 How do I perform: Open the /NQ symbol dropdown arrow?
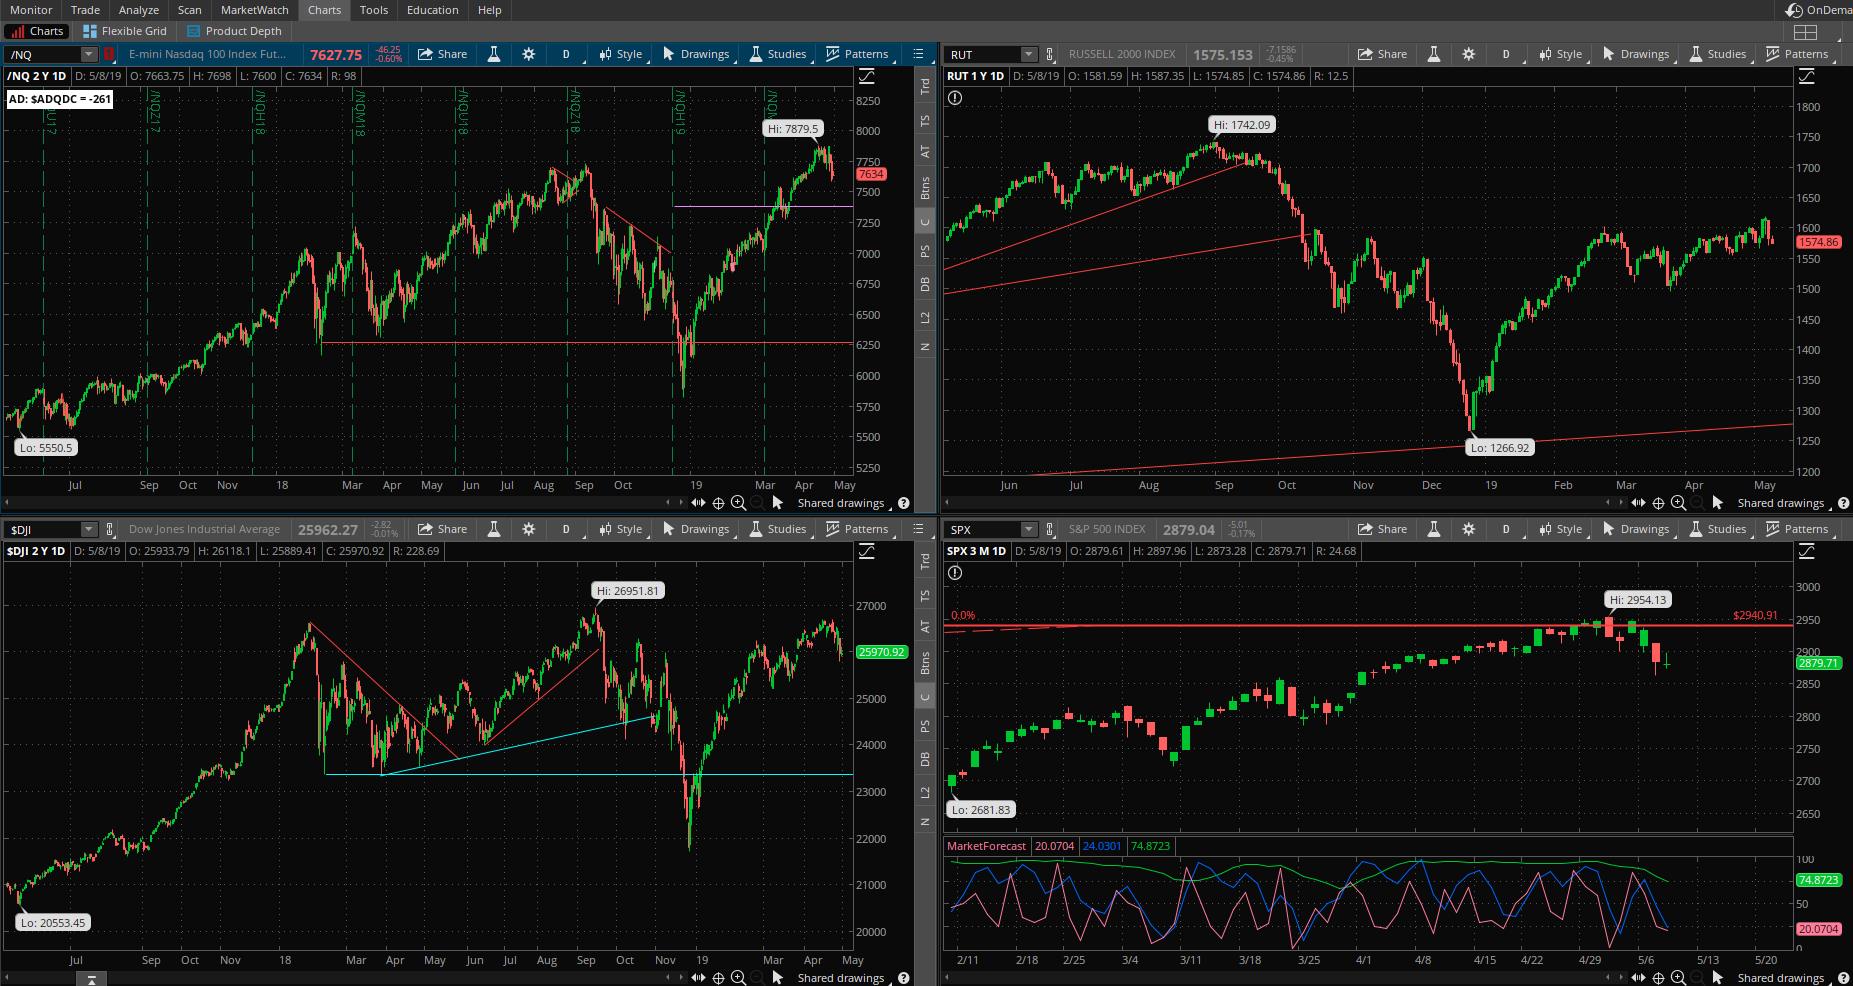(x=88, y=54)
